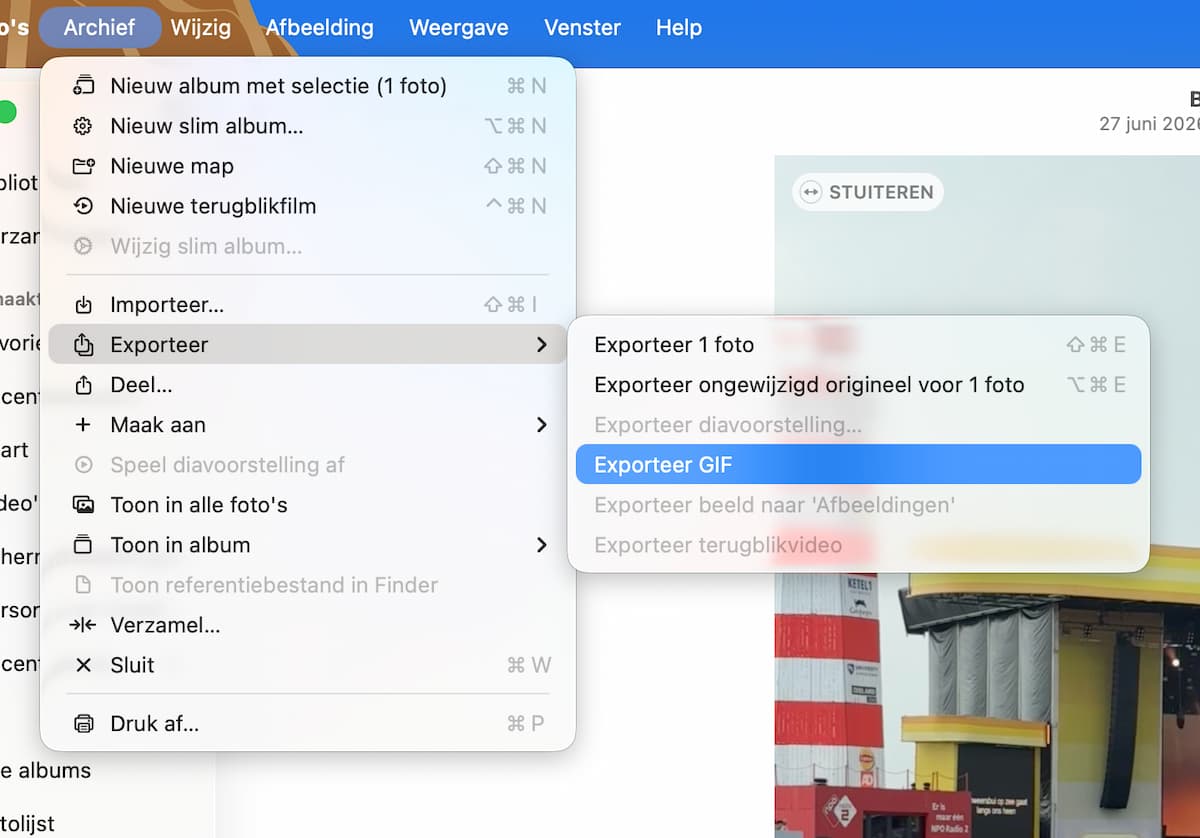
Task: Click the share icon beside Deel
Action: point(84,385)
